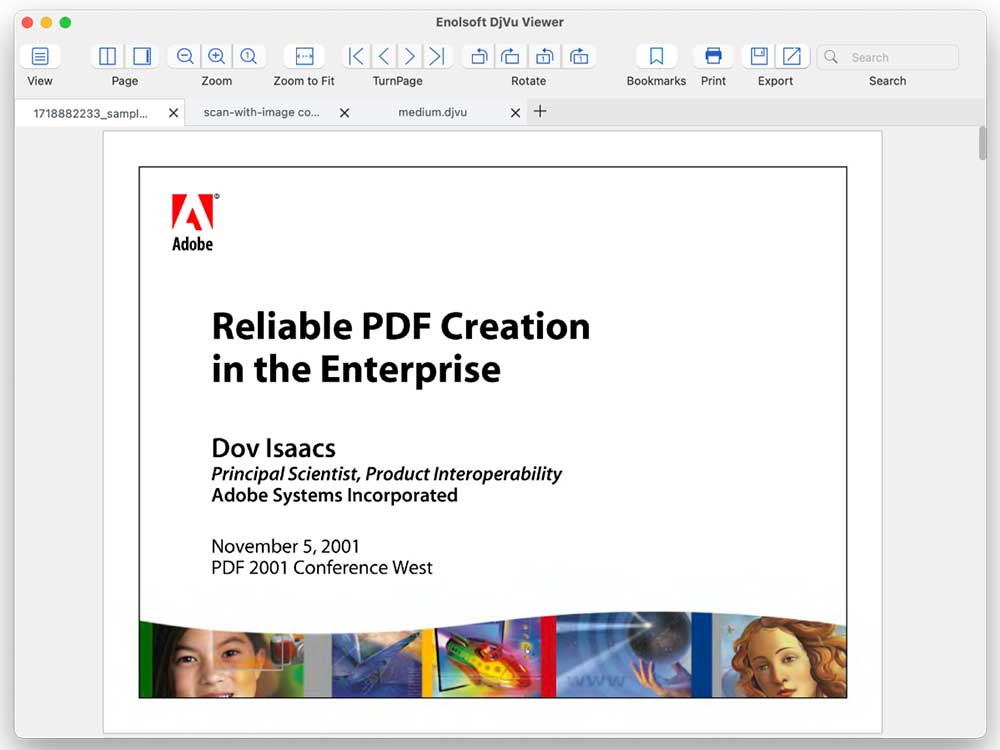Image resolution: width=1000 pixels, height=750 pixels.
Task: Print the current document
Action: (x=713, y=56)
